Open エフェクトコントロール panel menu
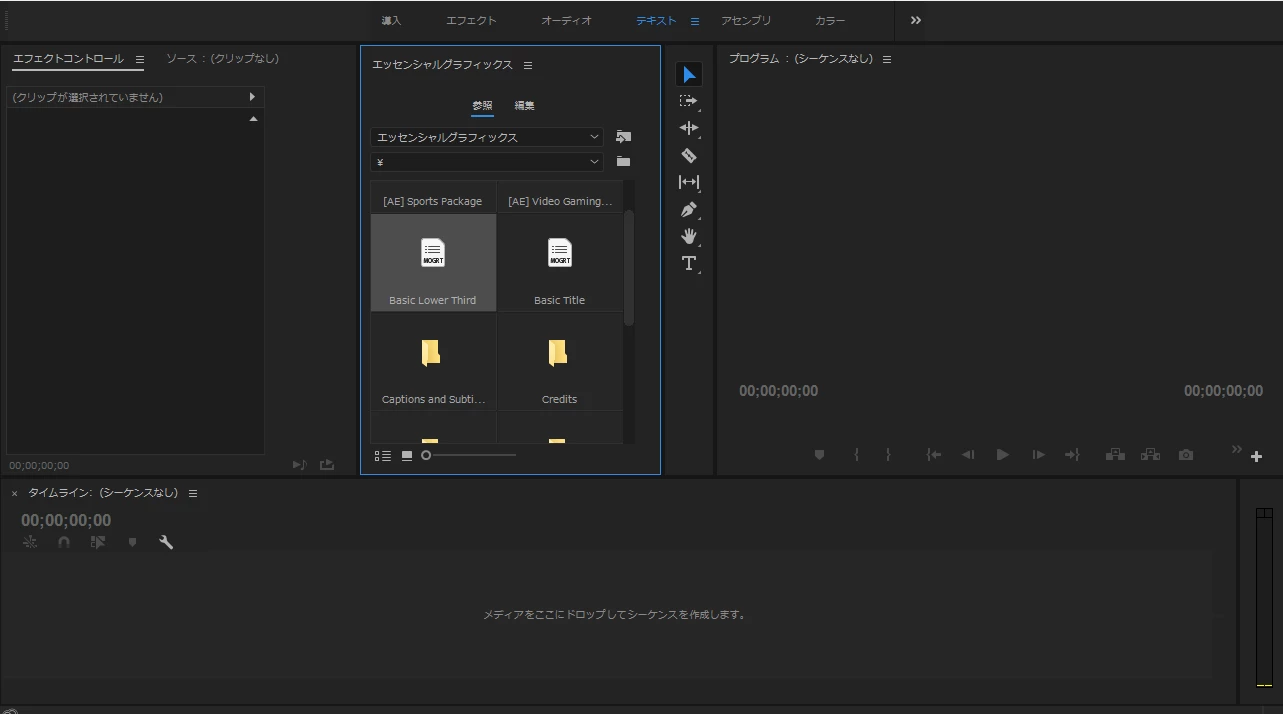Screen dimensions: 1283x714 (x=140, y=60)
